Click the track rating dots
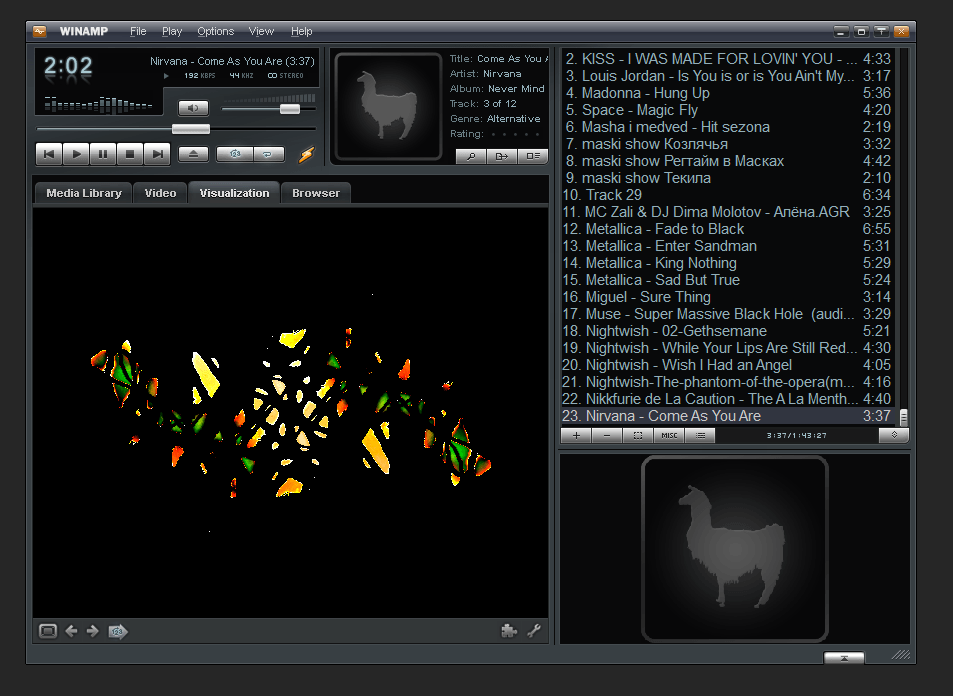953x696 pixels. (515, 134)
